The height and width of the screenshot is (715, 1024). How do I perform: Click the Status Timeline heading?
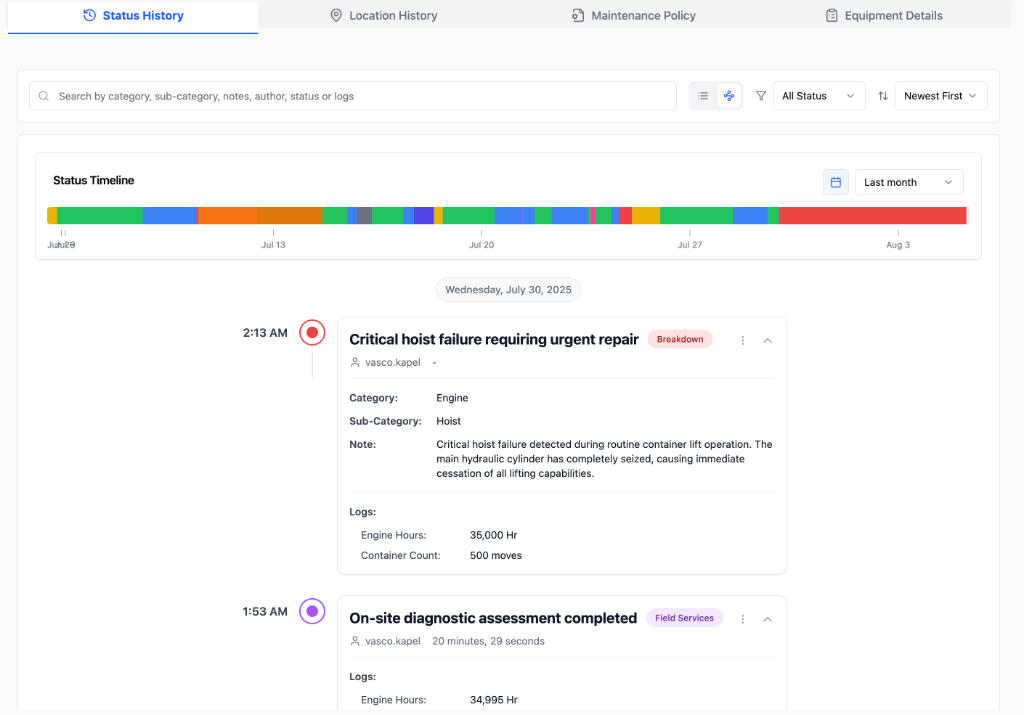tap(93, 180)
